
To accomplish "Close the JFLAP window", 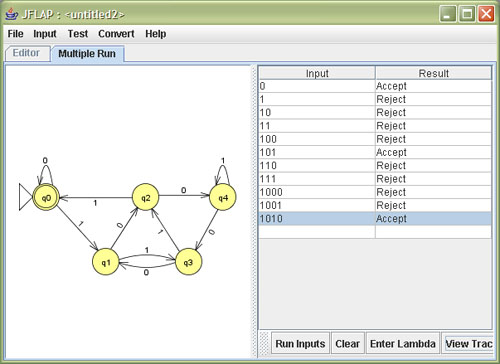I will click(486, 14).
